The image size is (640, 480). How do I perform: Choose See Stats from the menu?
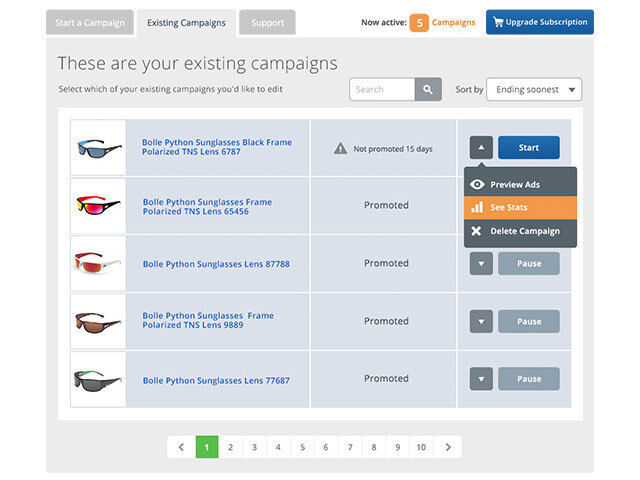(x=520, y=207)
